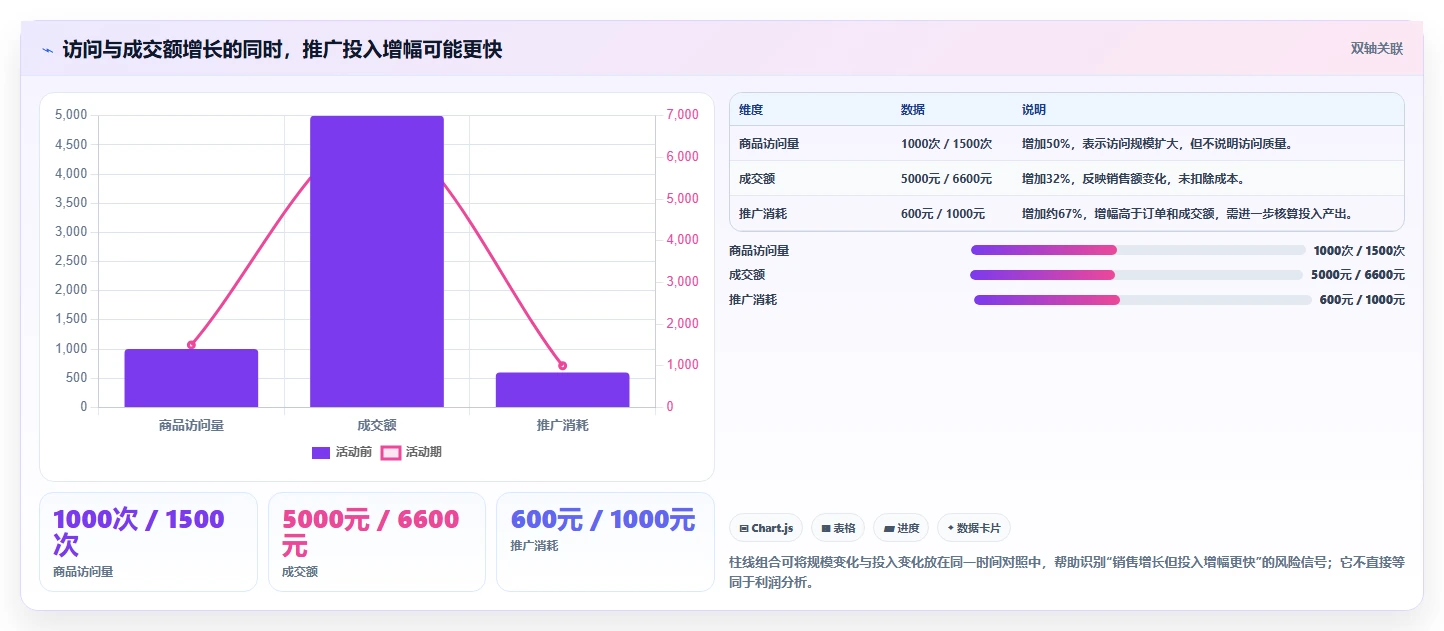Click the 表格 tag chip
This screenshot has width=1444, height=631.
click(838, 528)
